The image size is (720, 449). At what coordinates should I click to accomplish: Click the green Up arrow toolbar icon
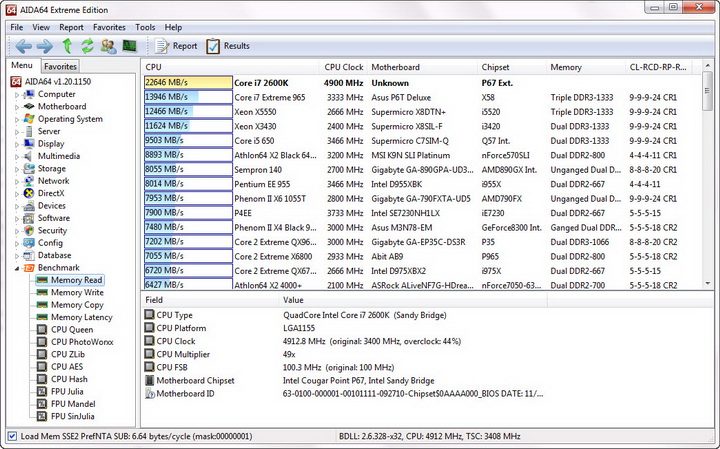[67, 46]
